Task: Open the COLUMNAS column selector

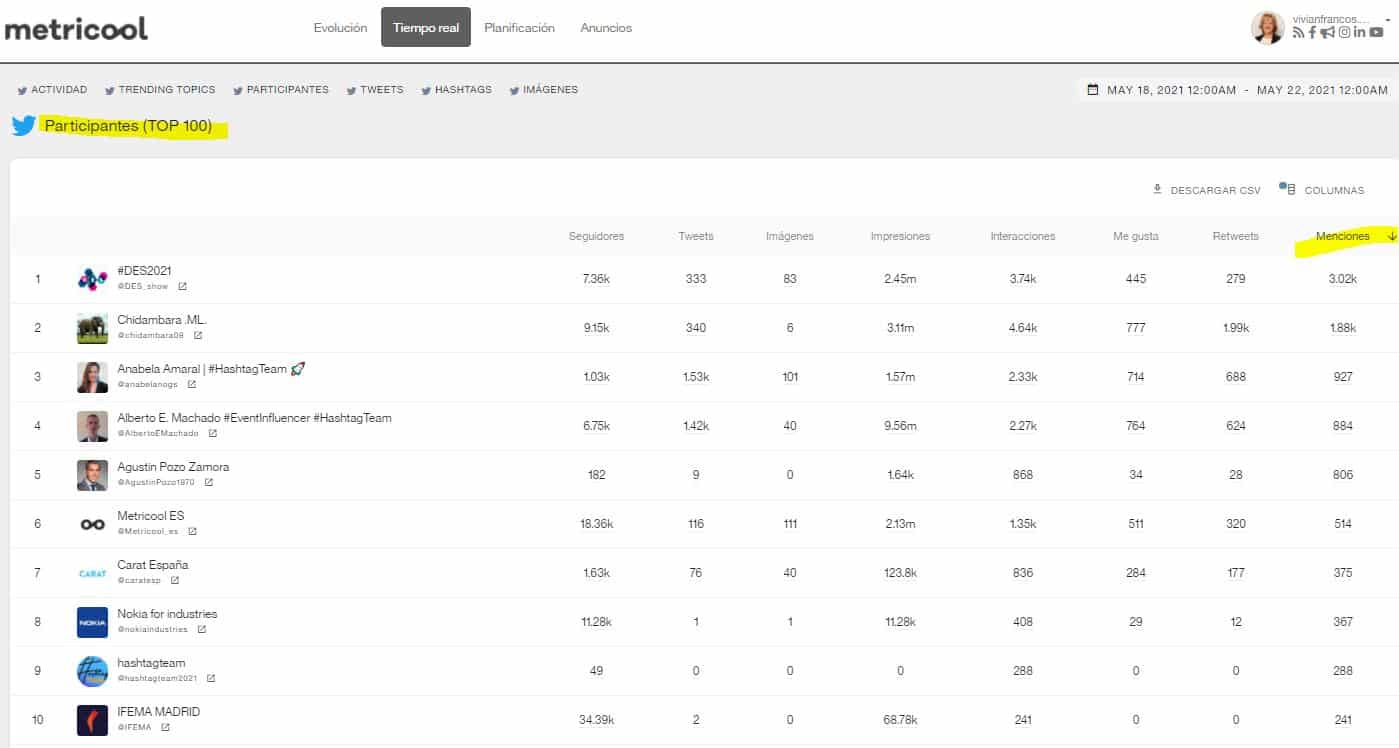Action: 1322,190
